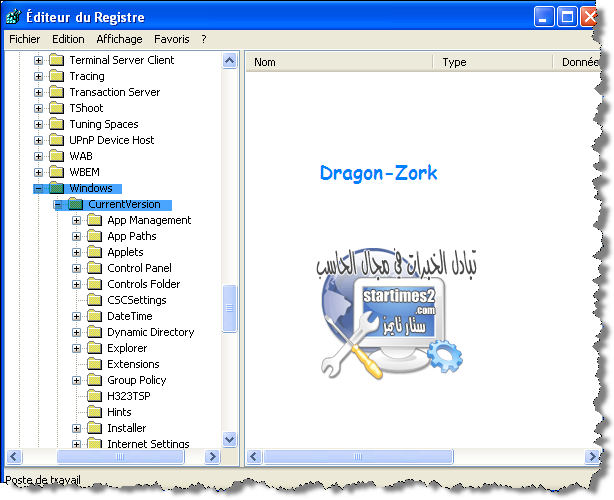Screen dimensions: 614x500
Task: Click the Control Panel folder icon
Action: tap(94, 268)
